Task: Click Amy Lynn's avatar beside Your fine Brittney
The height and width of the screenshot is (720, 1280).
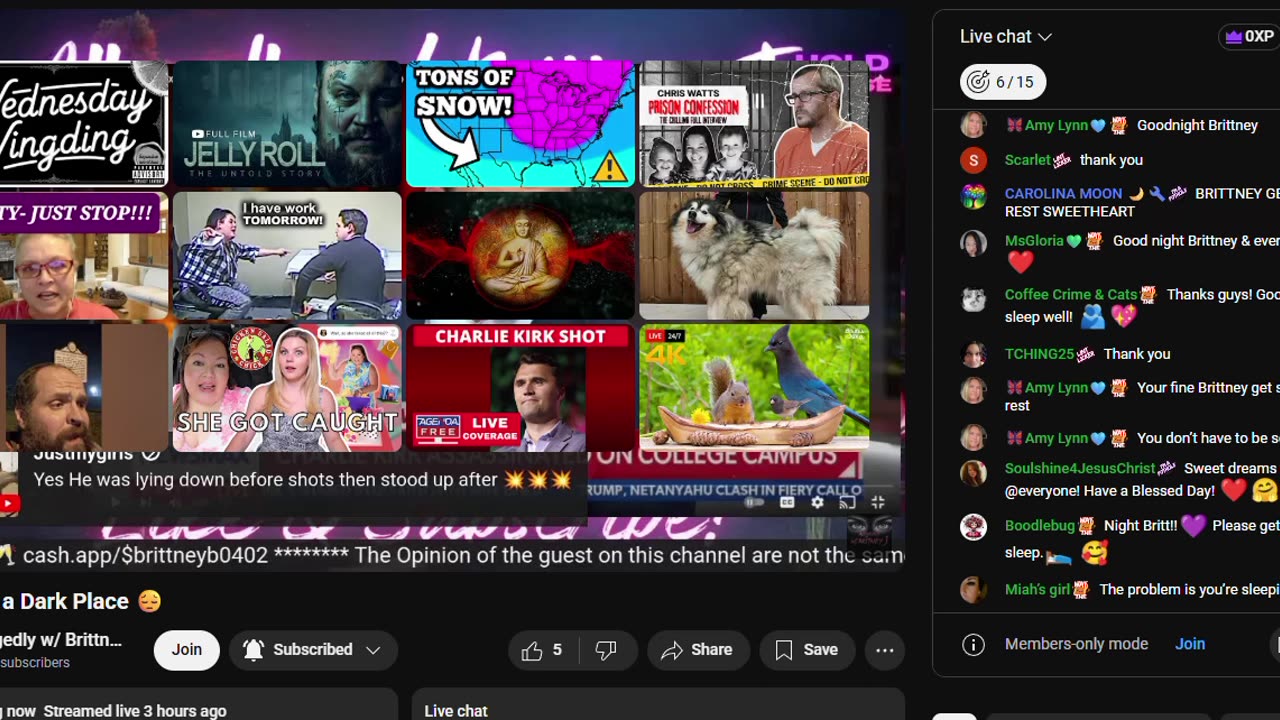Action: tap(973, 390)
